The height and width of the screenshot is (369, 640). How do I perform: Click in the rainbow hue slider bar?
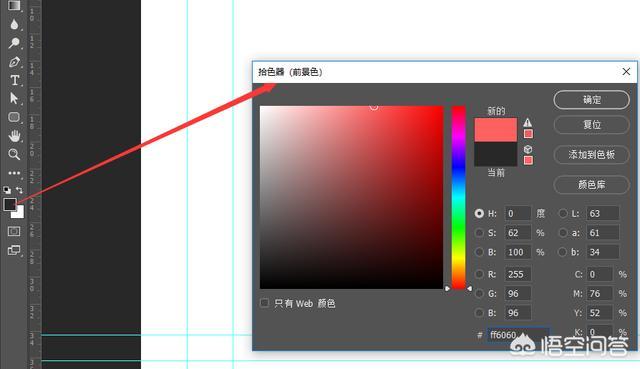pos(458,197)
